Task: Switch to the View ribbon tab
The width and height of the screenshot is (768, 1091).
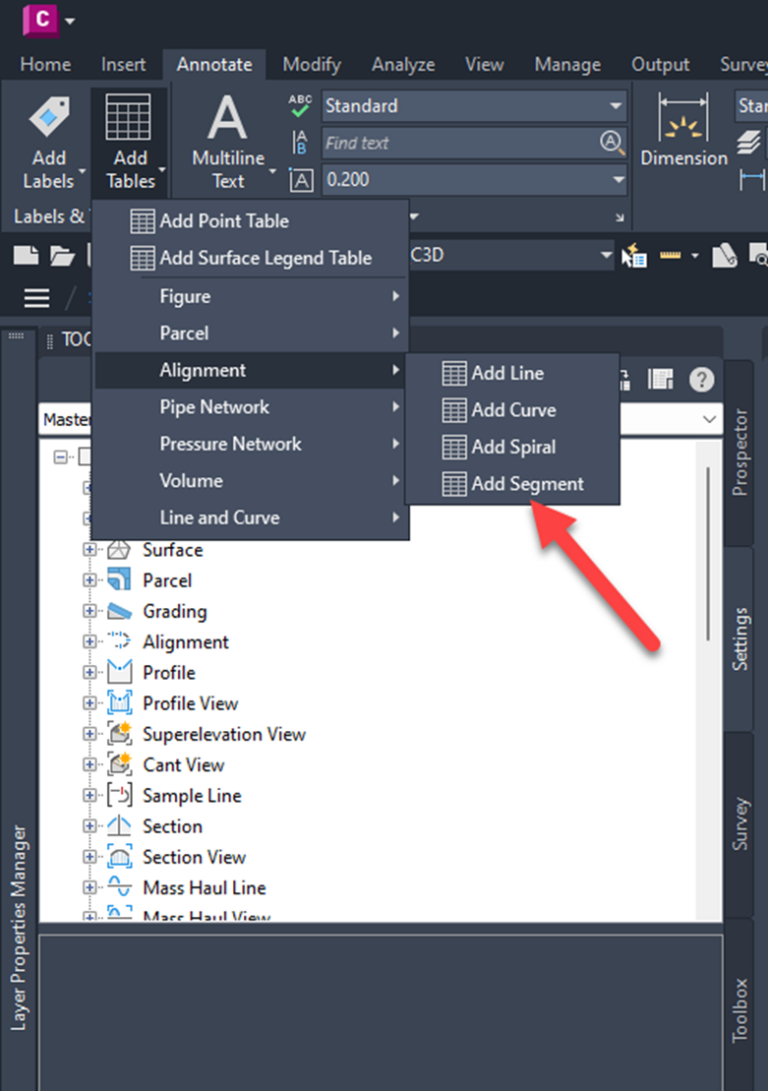Action: pyautogui.click(x=484, y=65)
